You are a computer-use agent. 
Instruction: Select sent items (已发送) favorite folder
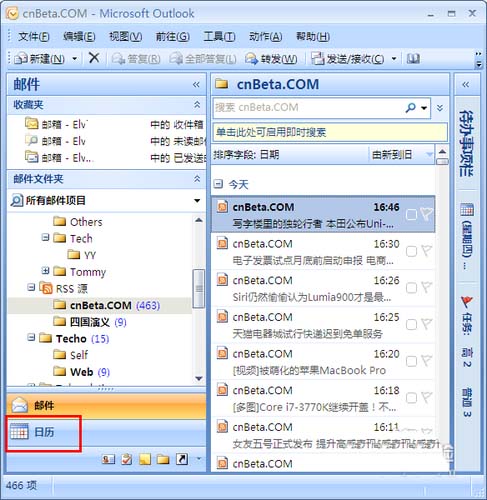[x=115, y=158]
